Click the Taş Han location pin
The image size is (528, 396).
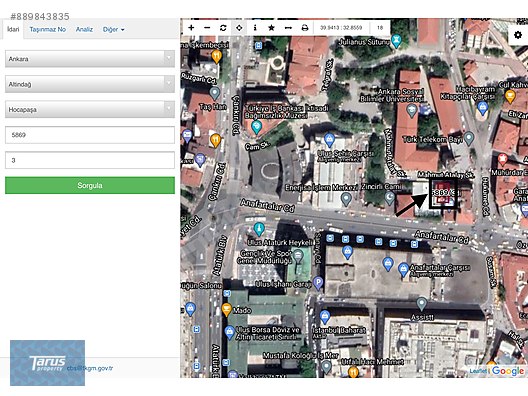point(214,93)
